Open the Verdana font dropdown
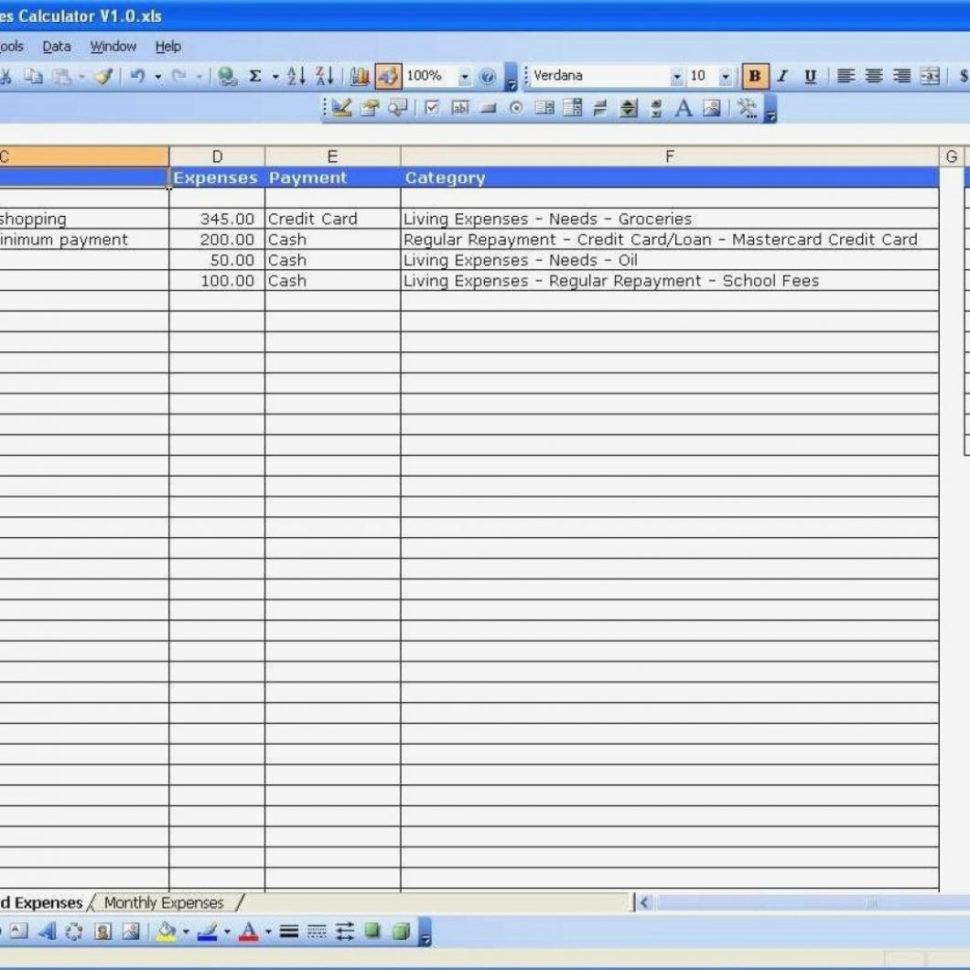Viewport: 970px width, 970px height. tap(676, 74)
